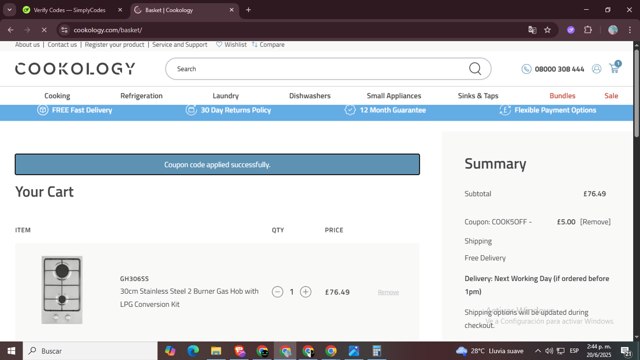640x360 pixels.
Task: Click the Cookology logo
Action: point(75,69)
